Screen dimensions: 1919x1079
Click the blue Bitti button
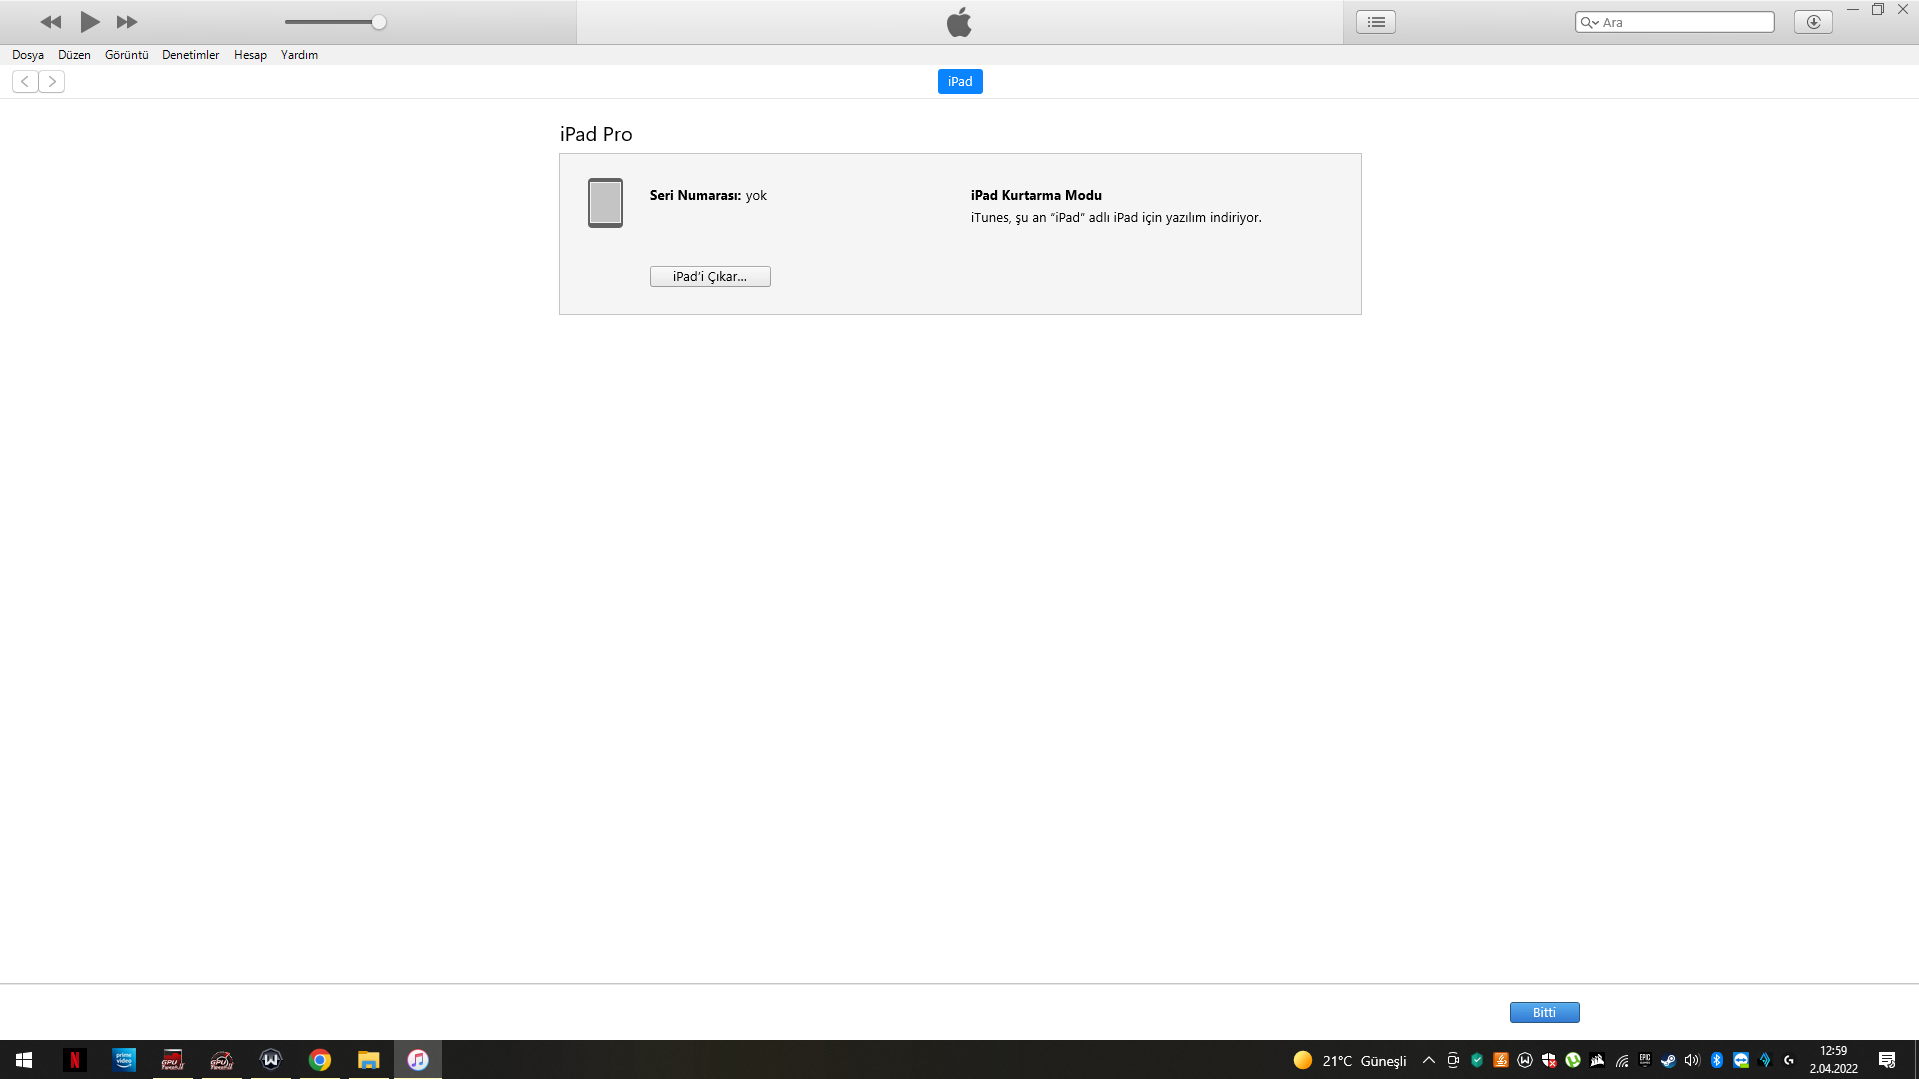click(1544, 1013)
